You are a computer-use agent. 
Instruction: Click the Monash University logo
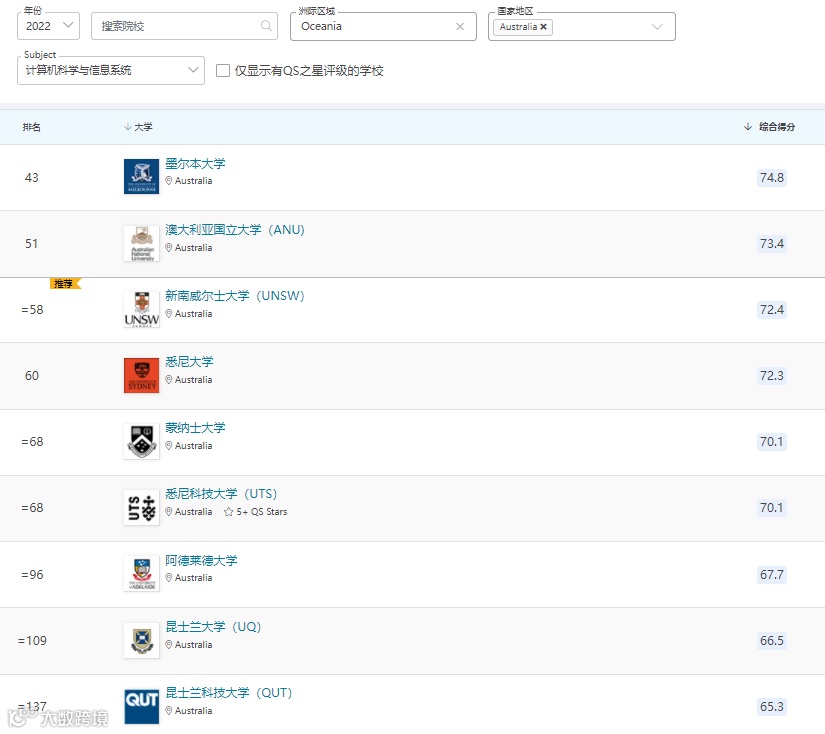(x=142, y=441)
